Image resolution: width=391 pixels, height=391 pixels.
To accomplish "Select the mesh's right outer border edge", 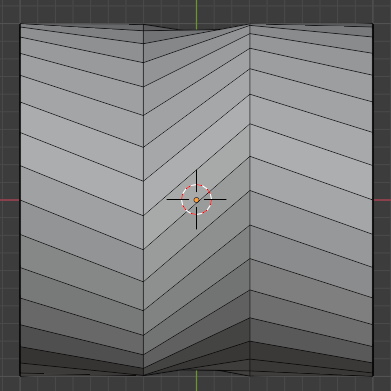I will pos(372,200).
